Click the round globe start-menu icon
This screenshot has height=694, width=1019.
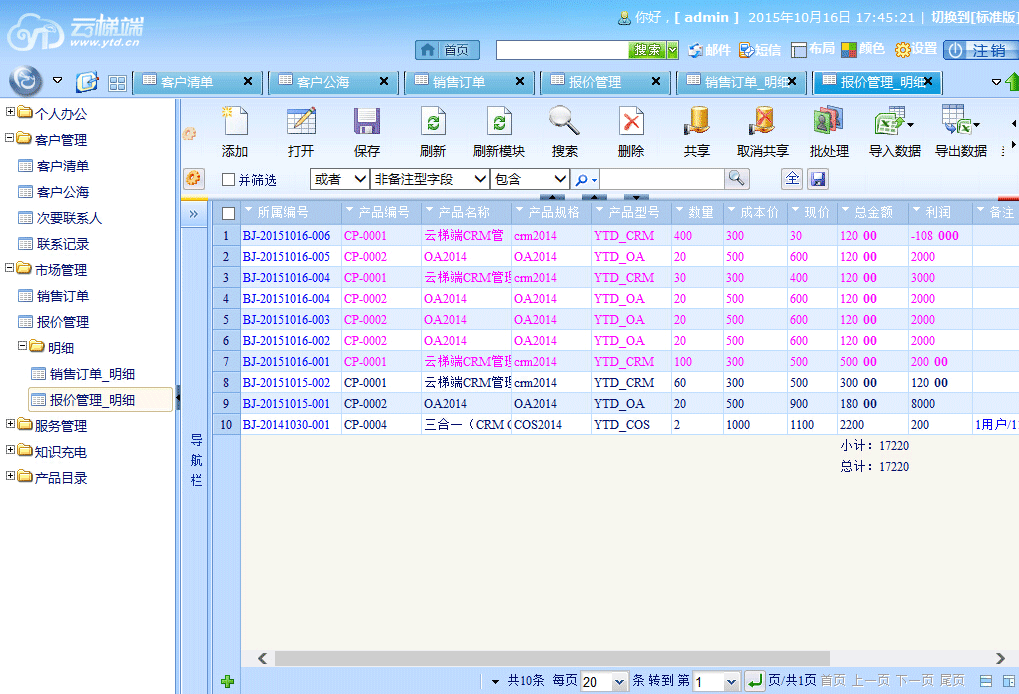point(25,81)
